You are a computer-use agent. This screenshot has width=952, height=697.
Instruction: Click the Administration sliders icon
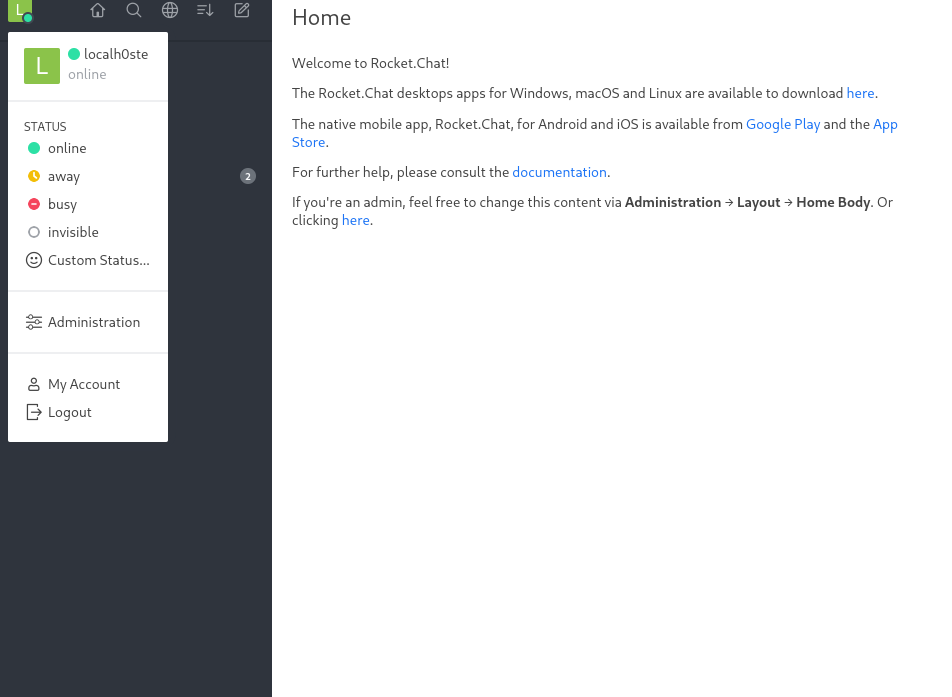click(34, 322)
